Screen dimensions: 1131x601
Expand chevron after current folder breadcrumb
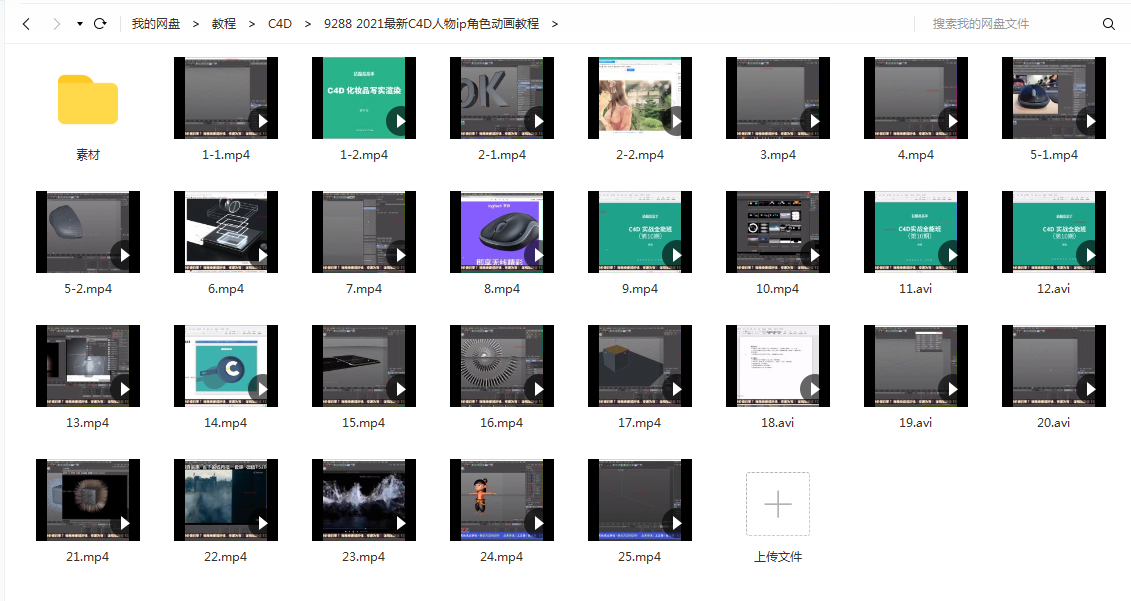point(555,23)
